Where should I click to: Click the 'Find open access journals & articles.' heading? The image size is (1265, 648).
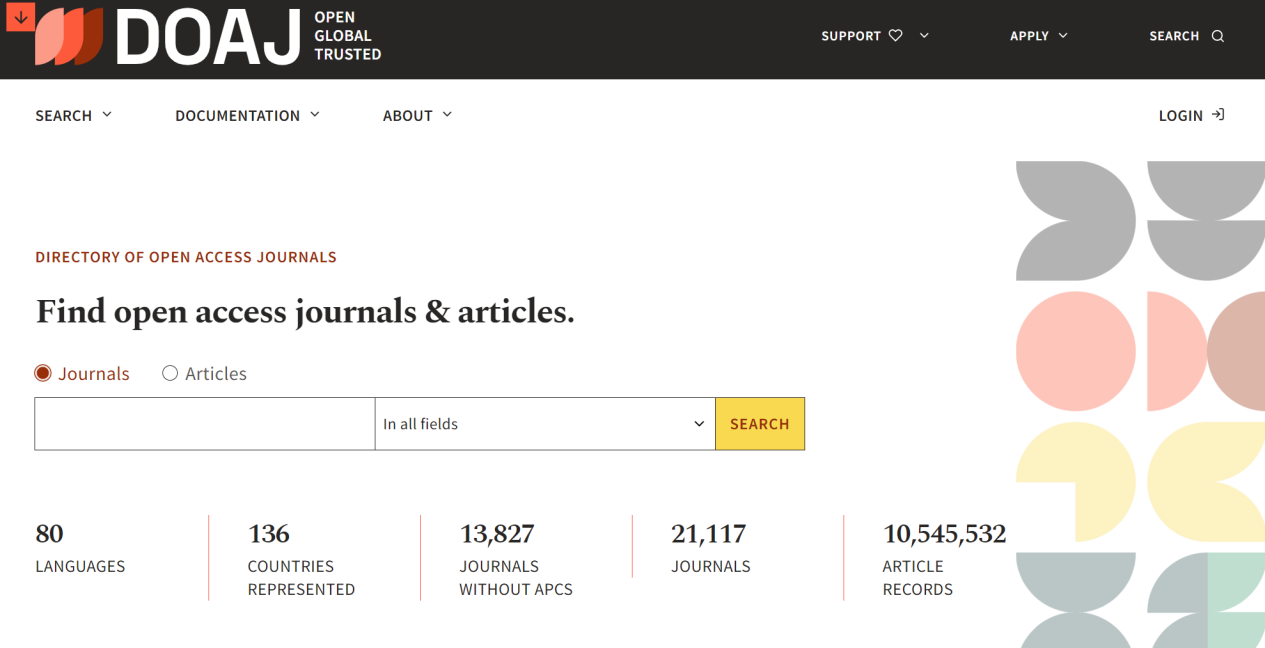tap(305, 312)
